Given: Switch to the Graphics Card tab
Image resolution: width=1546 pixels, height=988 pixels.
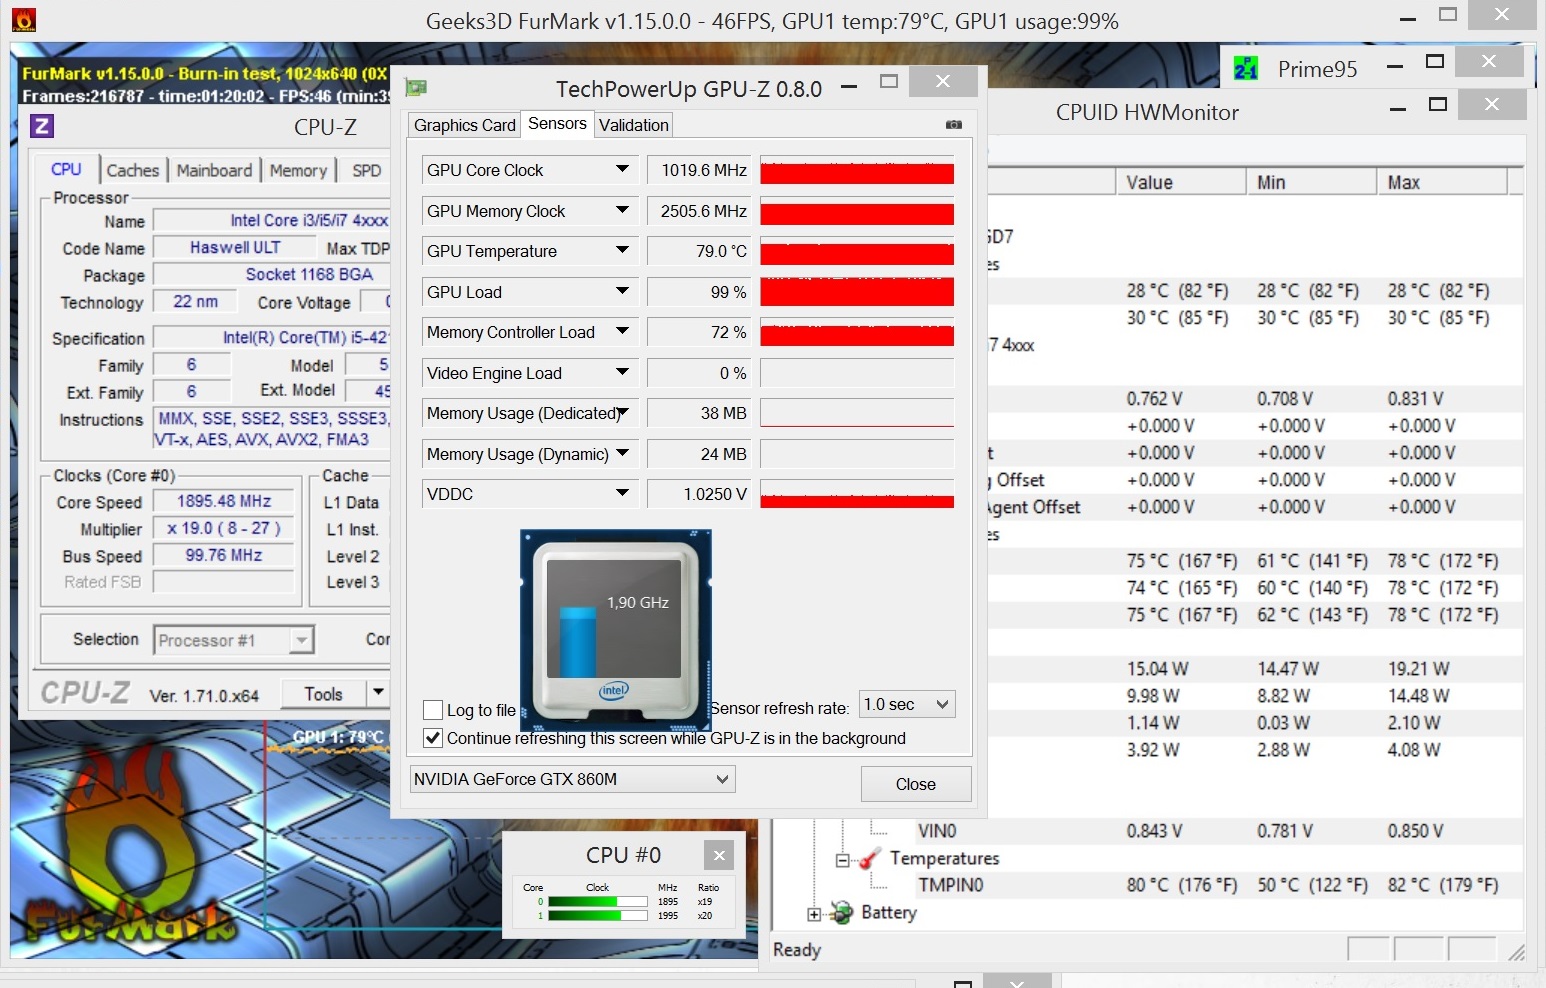Looking at the screenshot, I should [x=465, y=125].
